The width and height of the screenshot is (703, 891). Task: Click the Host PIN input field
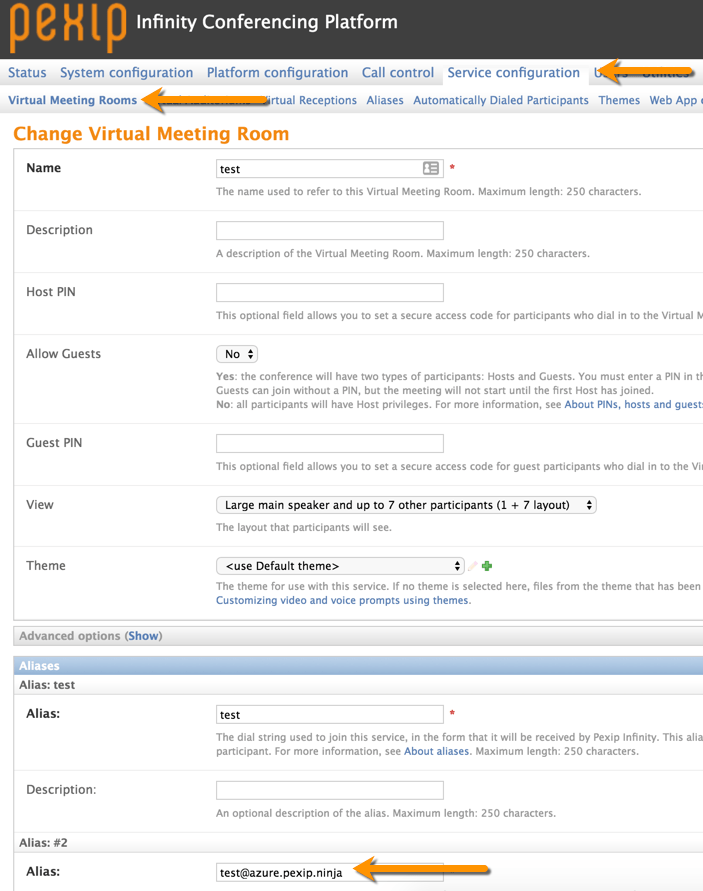click(x=330, y=292)
